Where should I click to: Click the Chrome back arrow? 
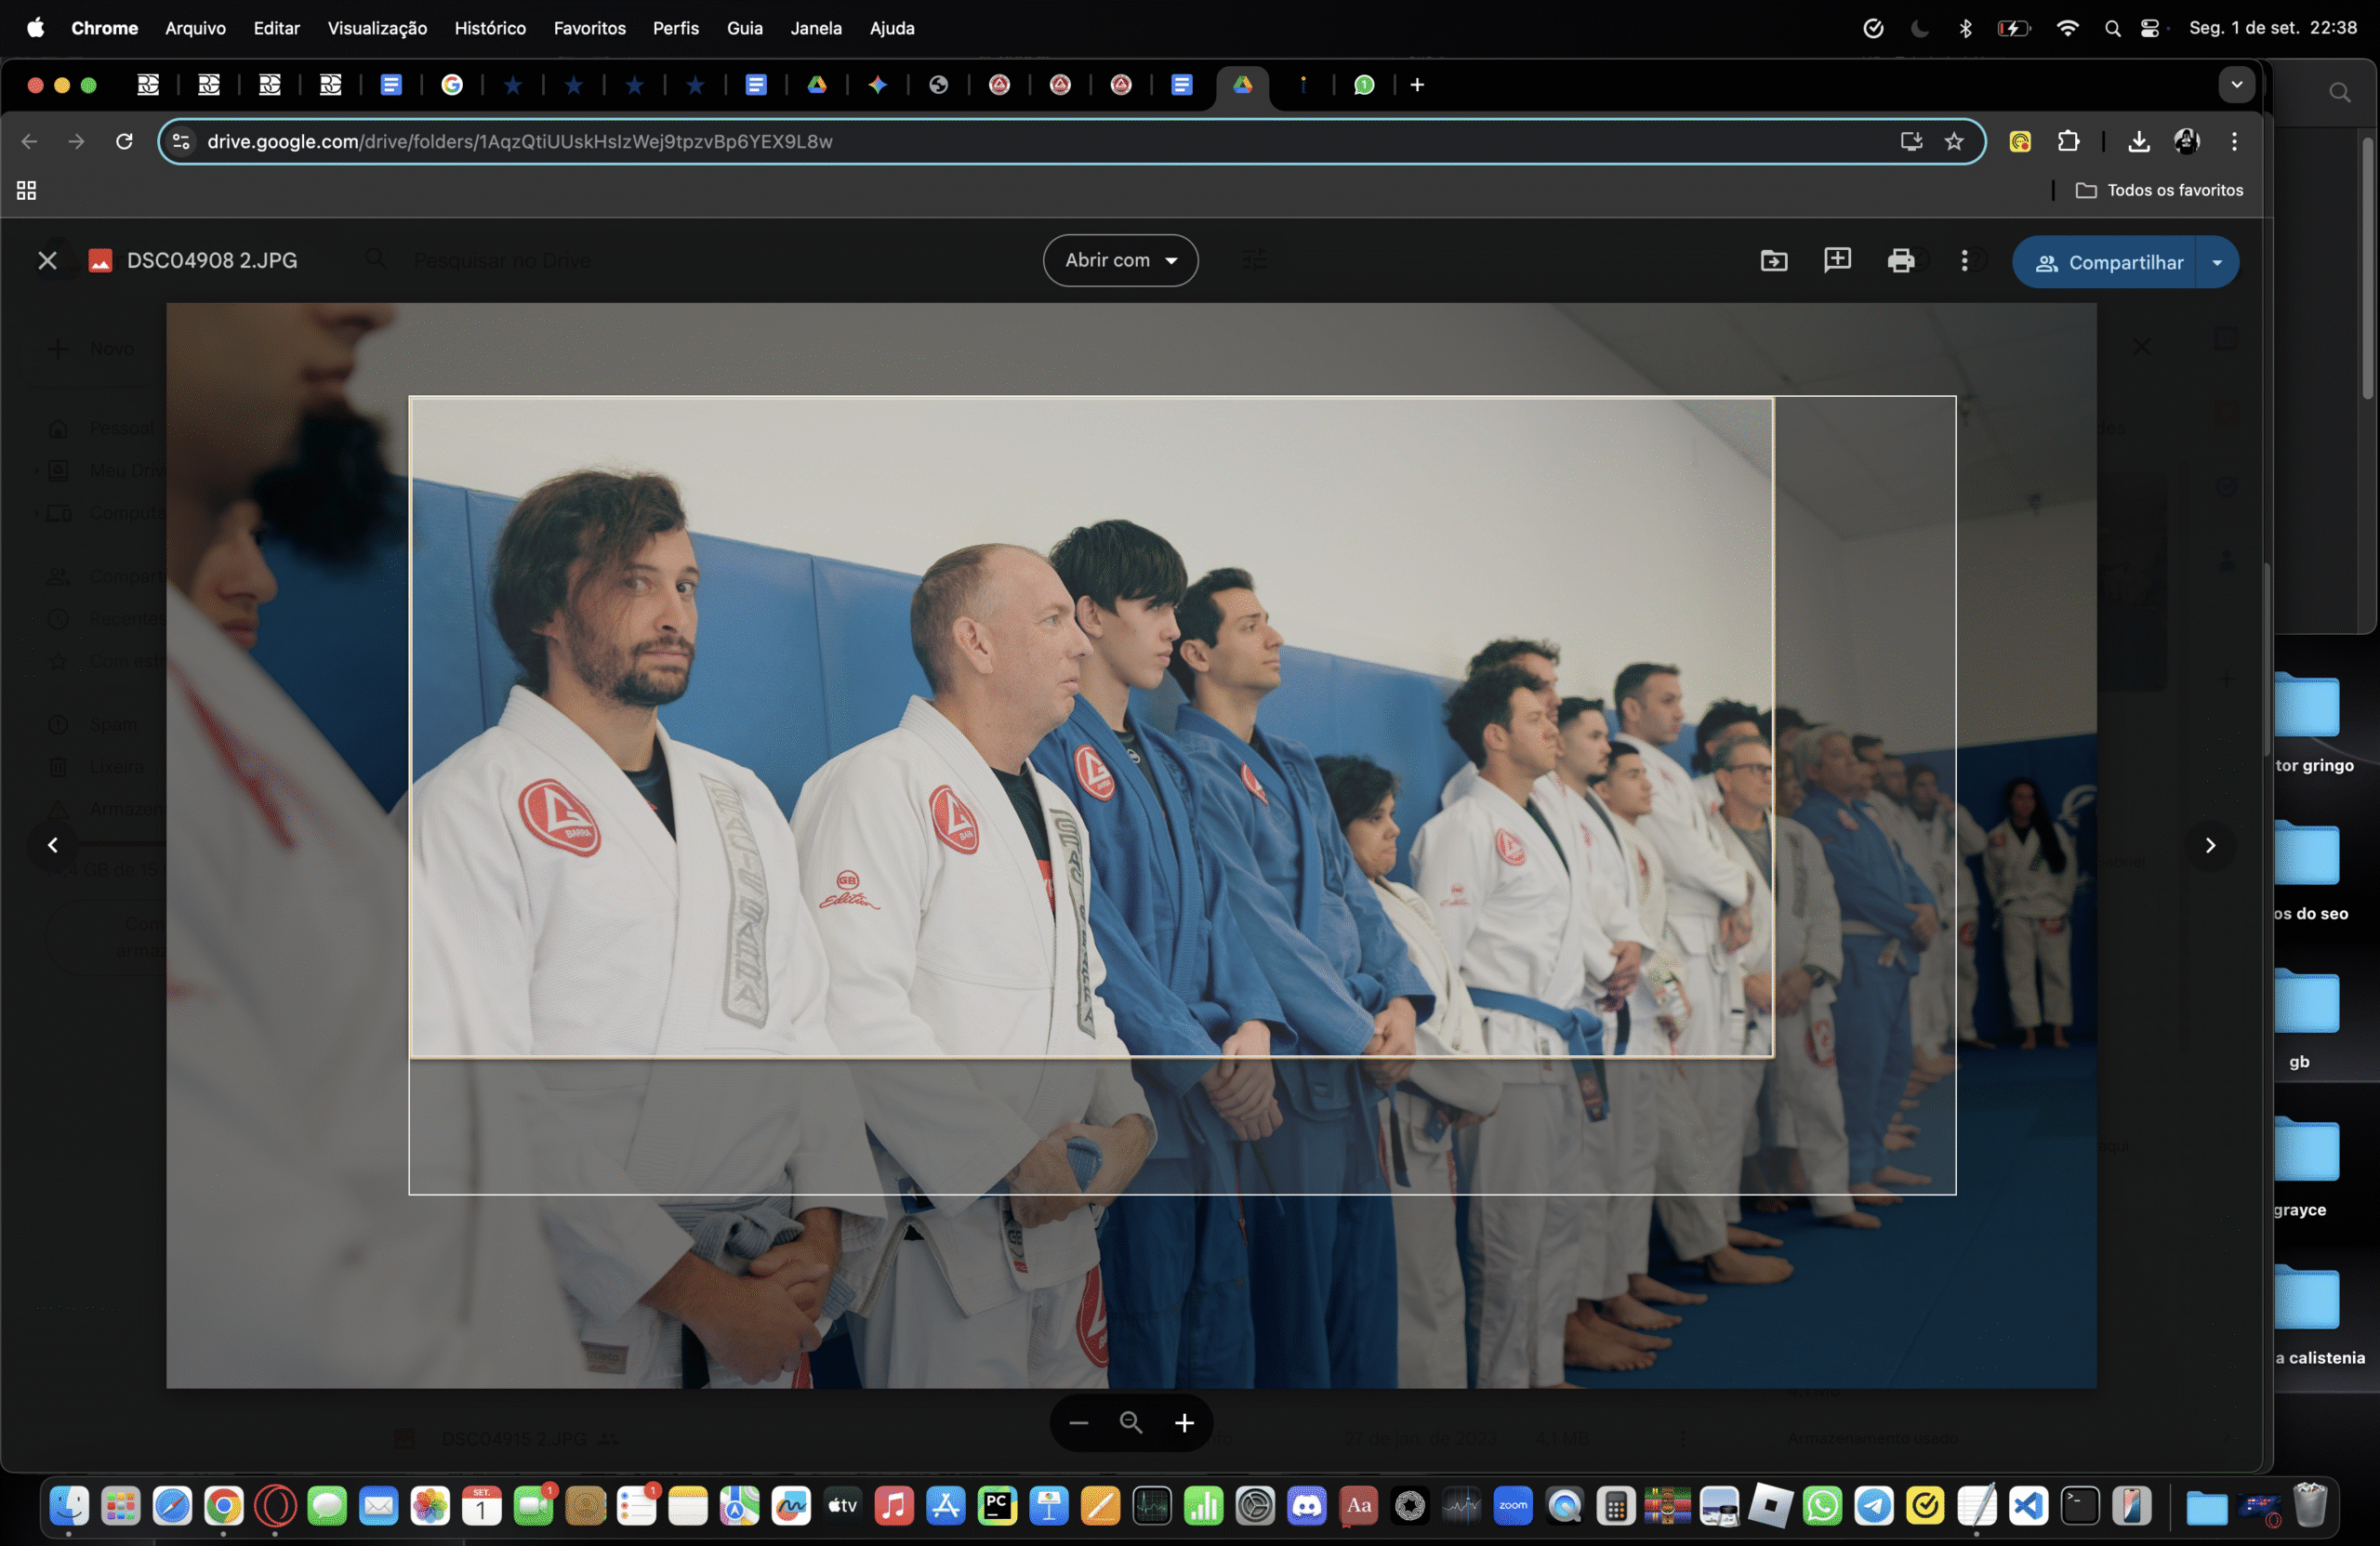coord(29,141)
